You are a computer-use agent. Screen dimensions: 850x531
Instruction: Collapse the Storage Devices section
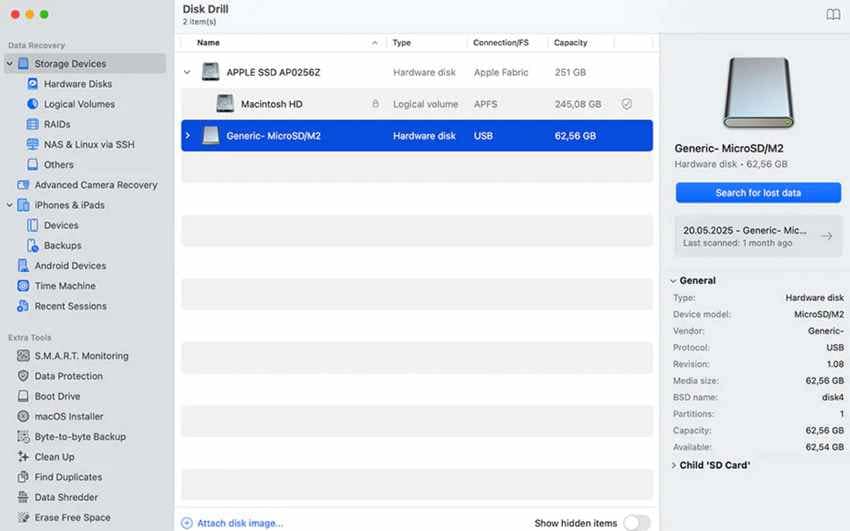pyautogui.click(x=10, y=63)
